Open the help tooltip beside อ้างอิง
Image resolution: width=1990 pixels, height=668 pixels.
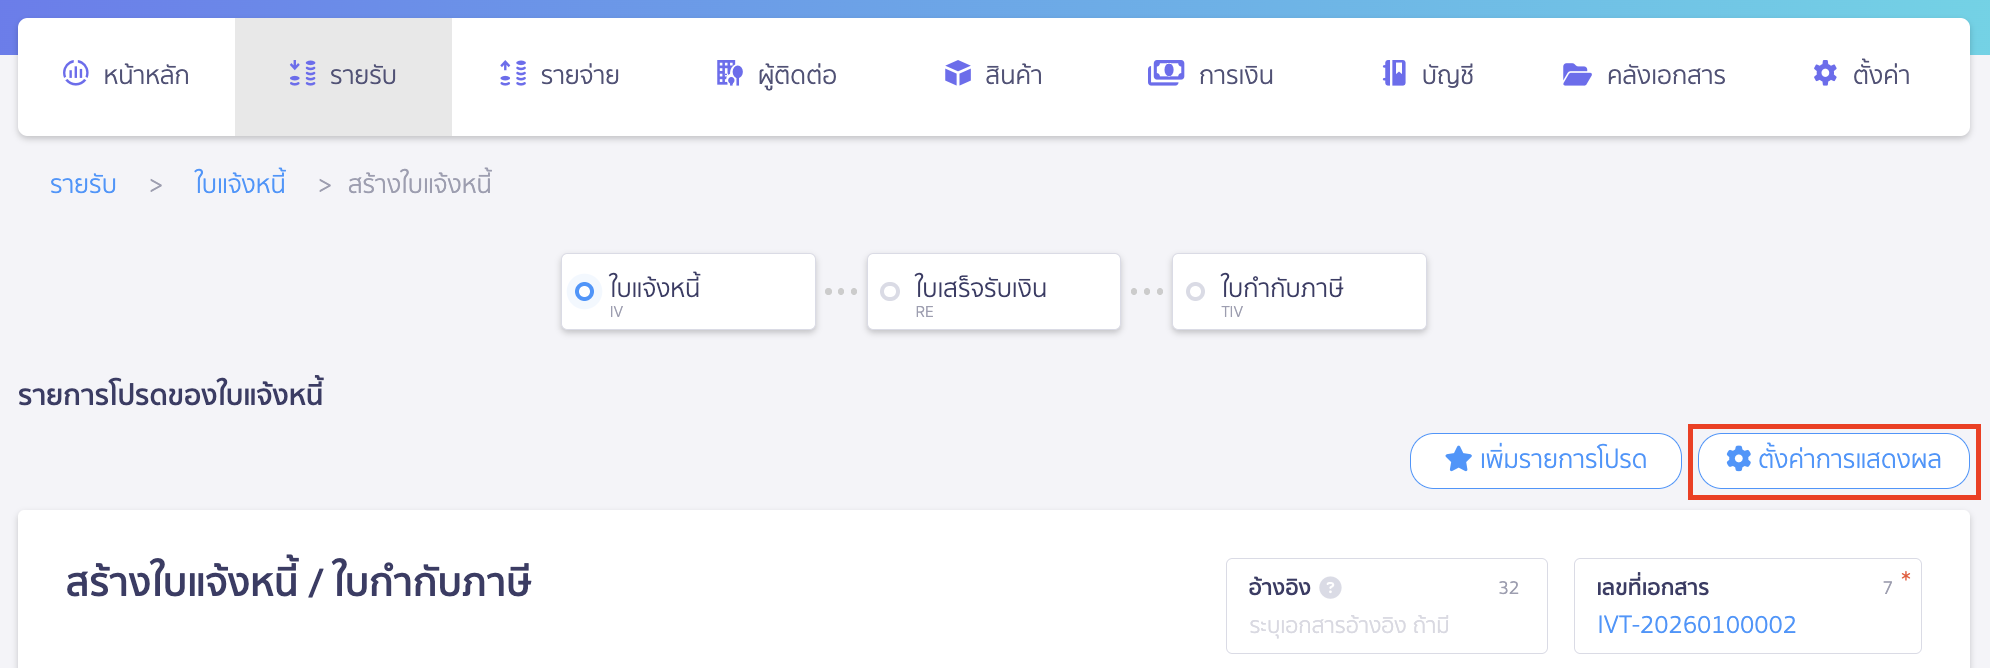1331,587
